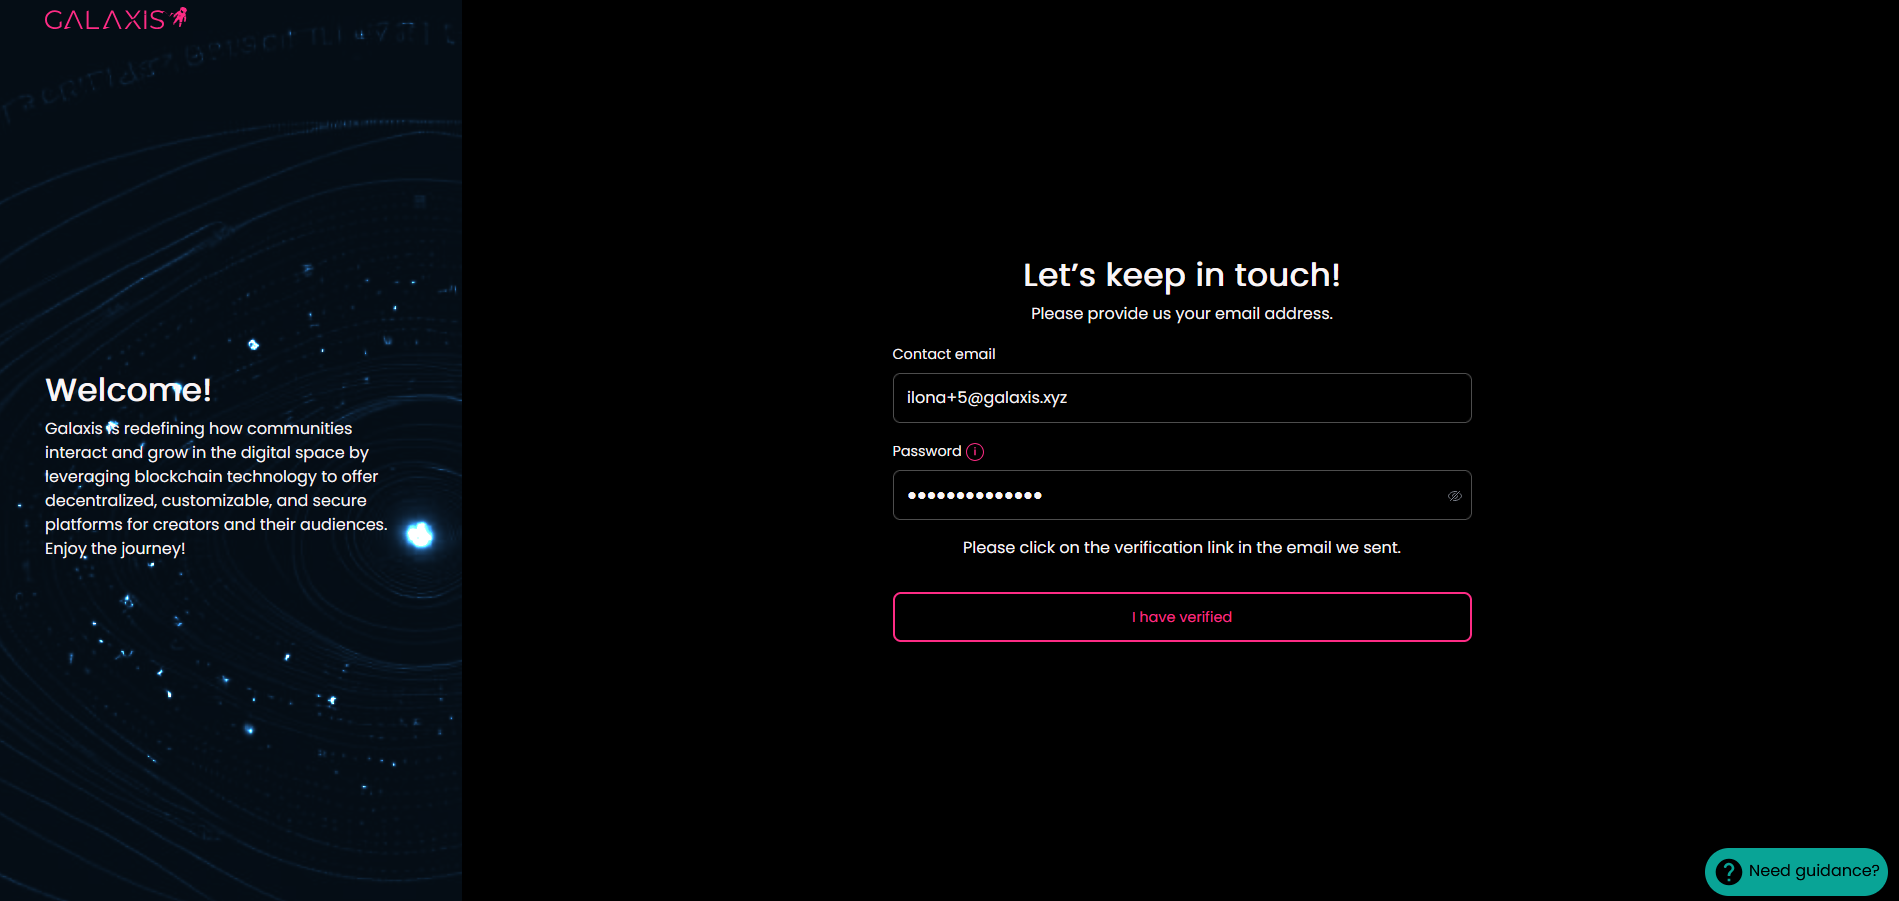The height and width of the screenshot is (901, 1899).
Task: Click the Contact email label
Action: tap(943, 354)
